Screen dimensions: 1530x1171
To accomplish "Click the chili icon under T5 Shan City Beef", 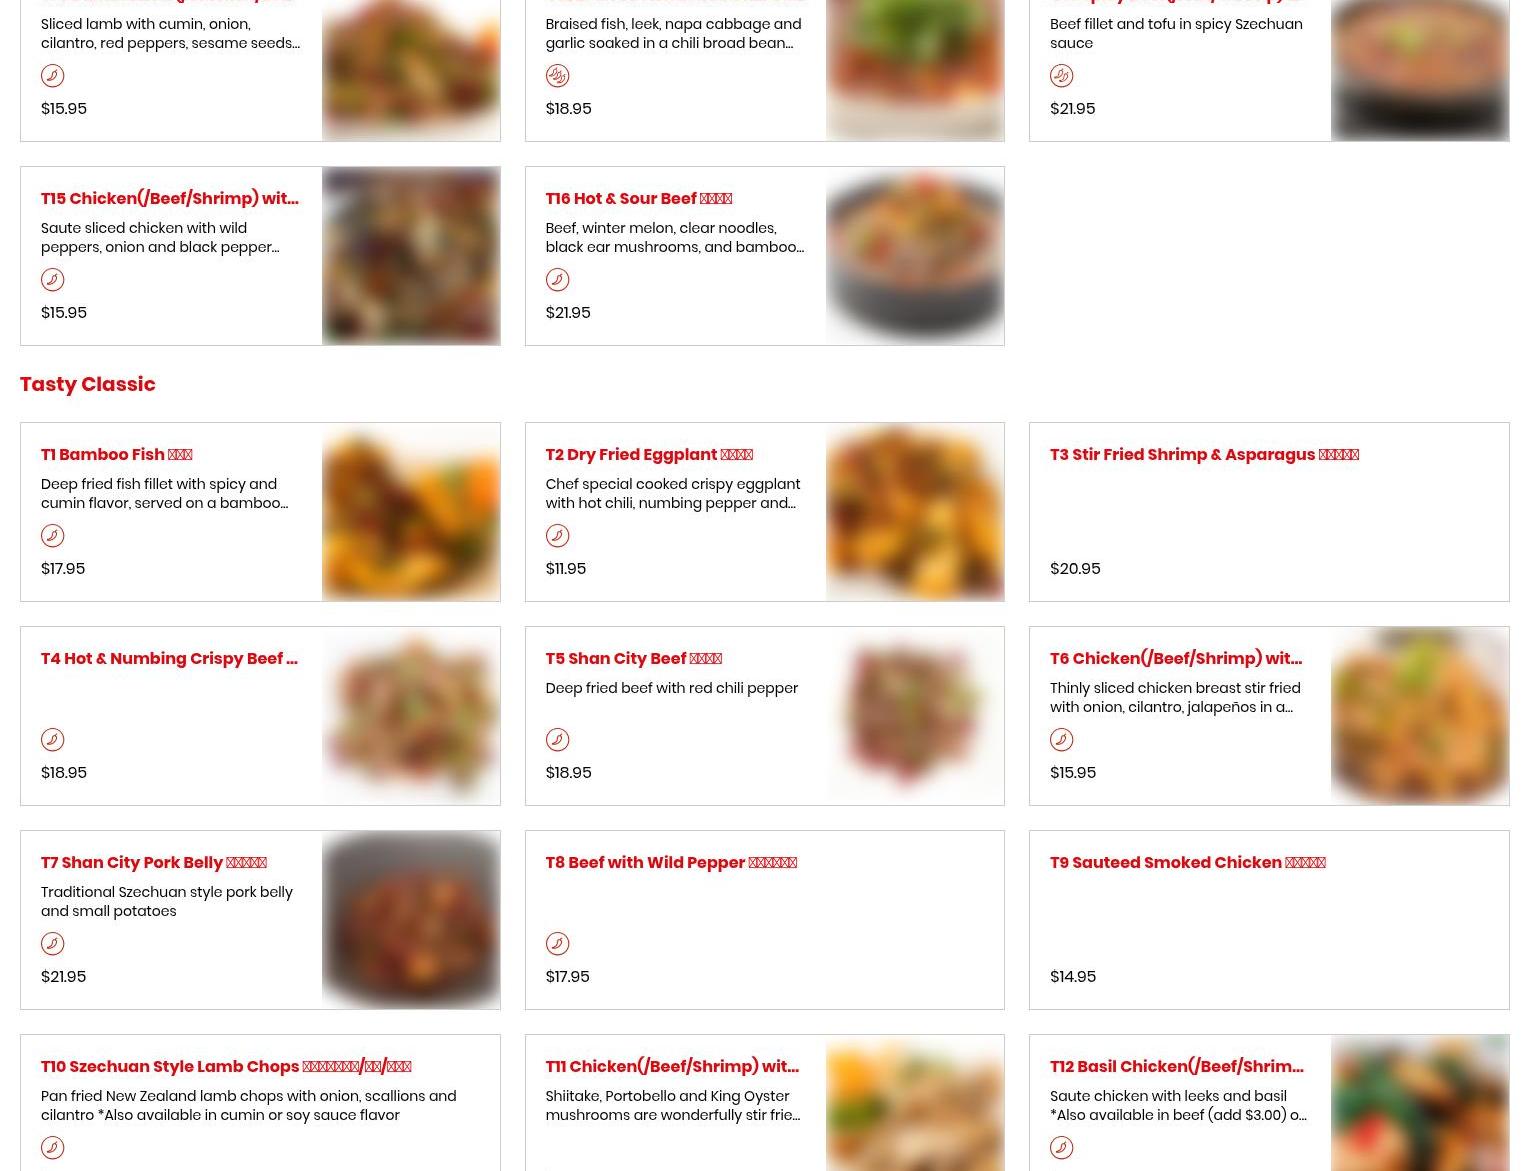I will pos(557,739).
